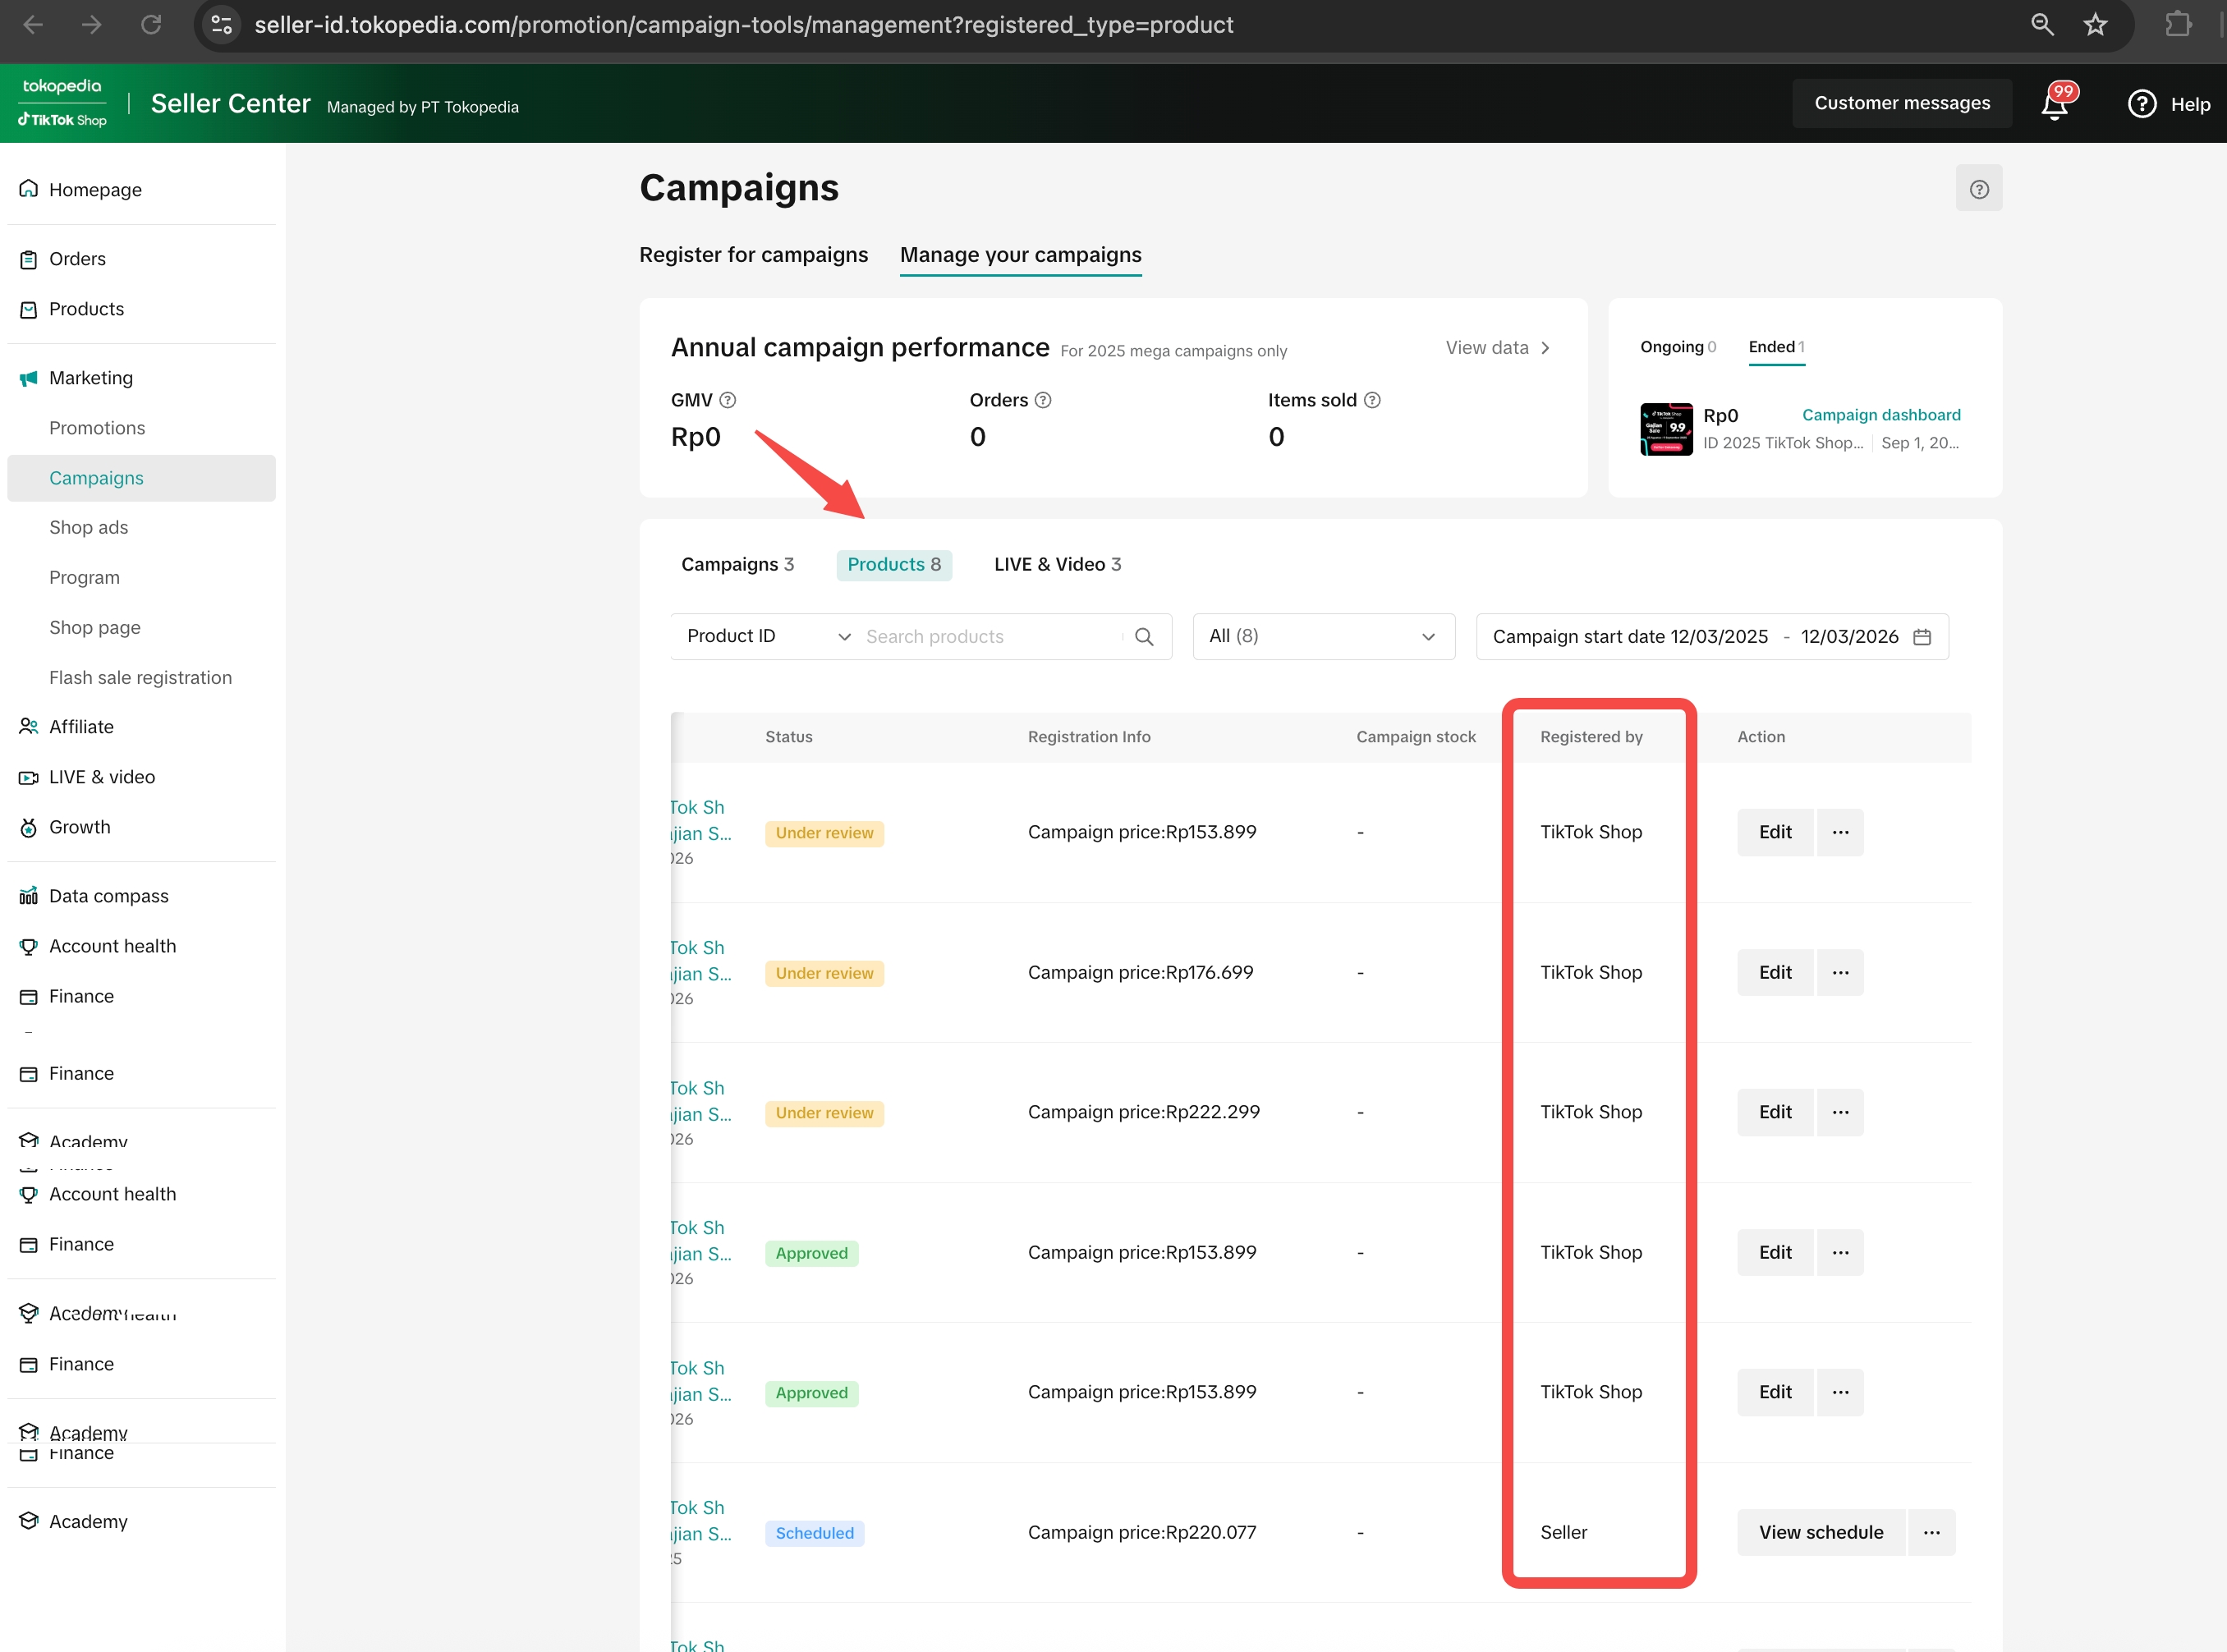Image resolution: width=2227 pixels, height=1652 pixels.
Task: Bookmark page with the star icon
Action: 2095,25
